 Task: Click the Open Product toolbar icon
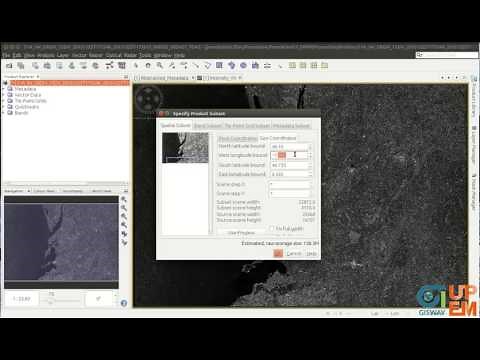coord(9,66)
